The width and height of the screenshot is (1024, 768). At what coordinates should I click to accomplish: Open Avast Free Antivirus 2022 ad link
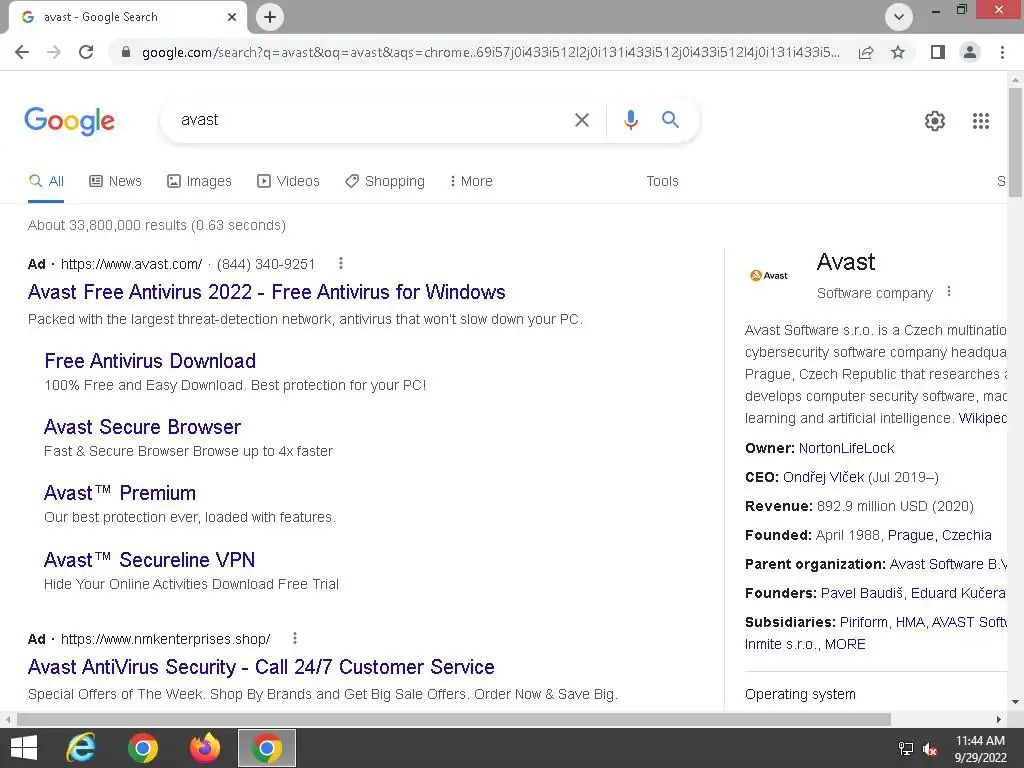(x=266, y=292)
